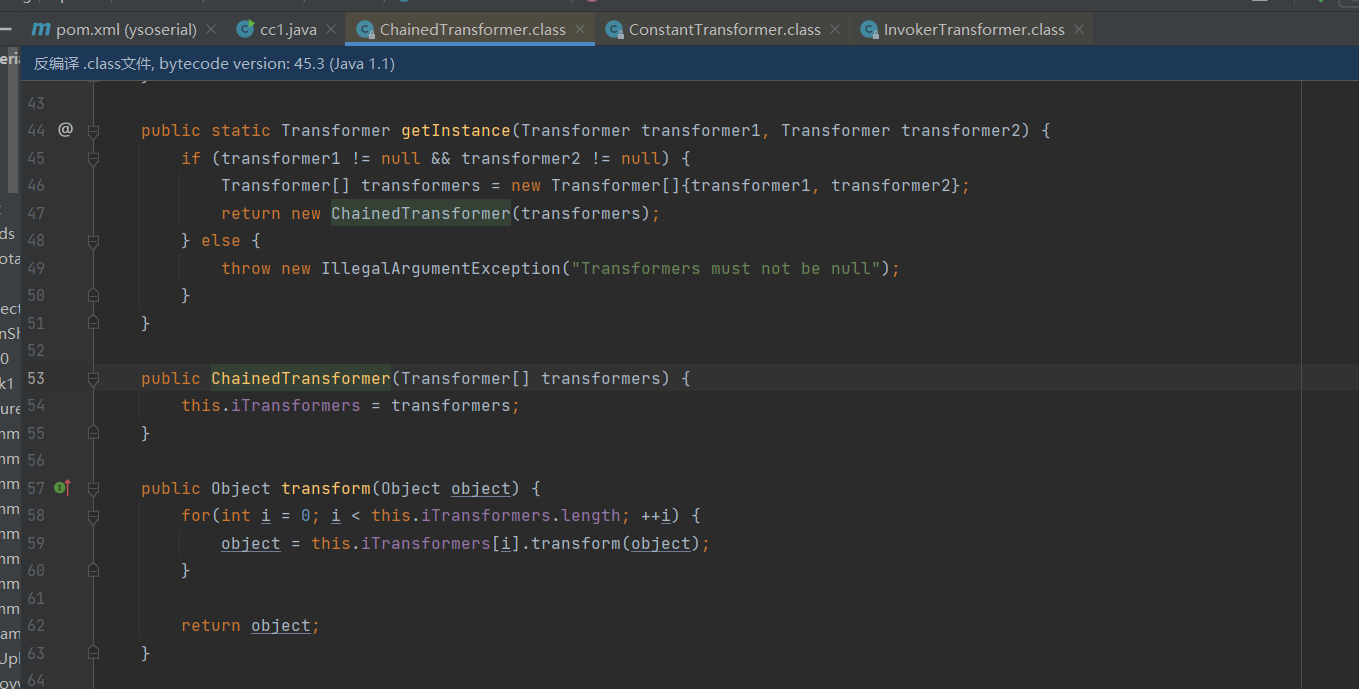The width and height of the screenshot is (1359, 689).
Task: Click new Transformer[] expression on line 46
Action: pyautogui.click(x=601, y=186)
